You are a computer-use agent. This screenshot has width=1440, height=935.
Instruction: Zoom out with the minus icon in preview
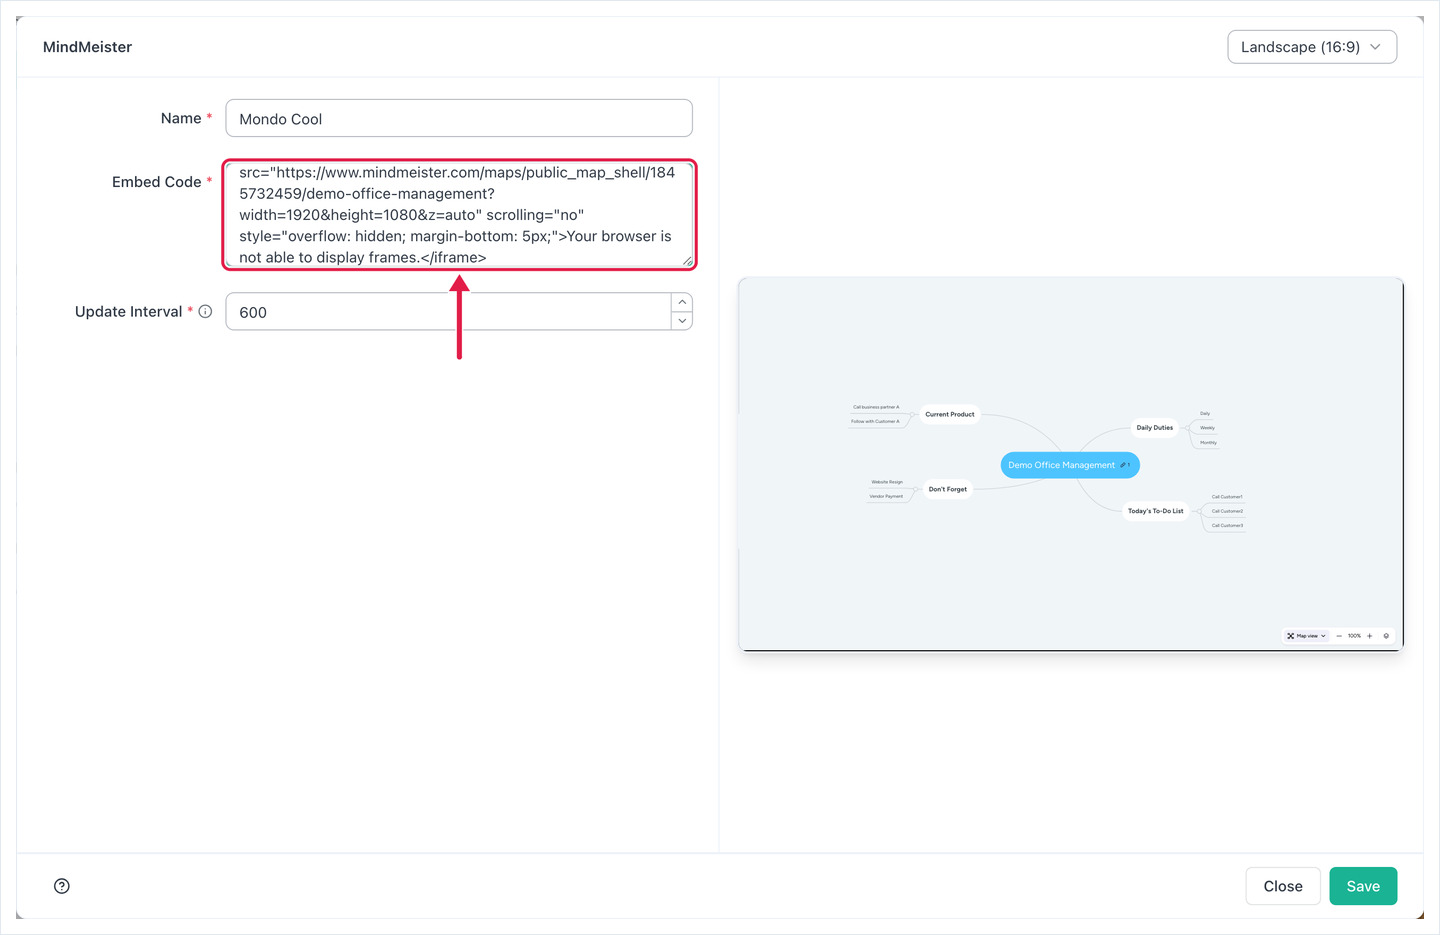pyautogui.click(x=1339, y=636)
